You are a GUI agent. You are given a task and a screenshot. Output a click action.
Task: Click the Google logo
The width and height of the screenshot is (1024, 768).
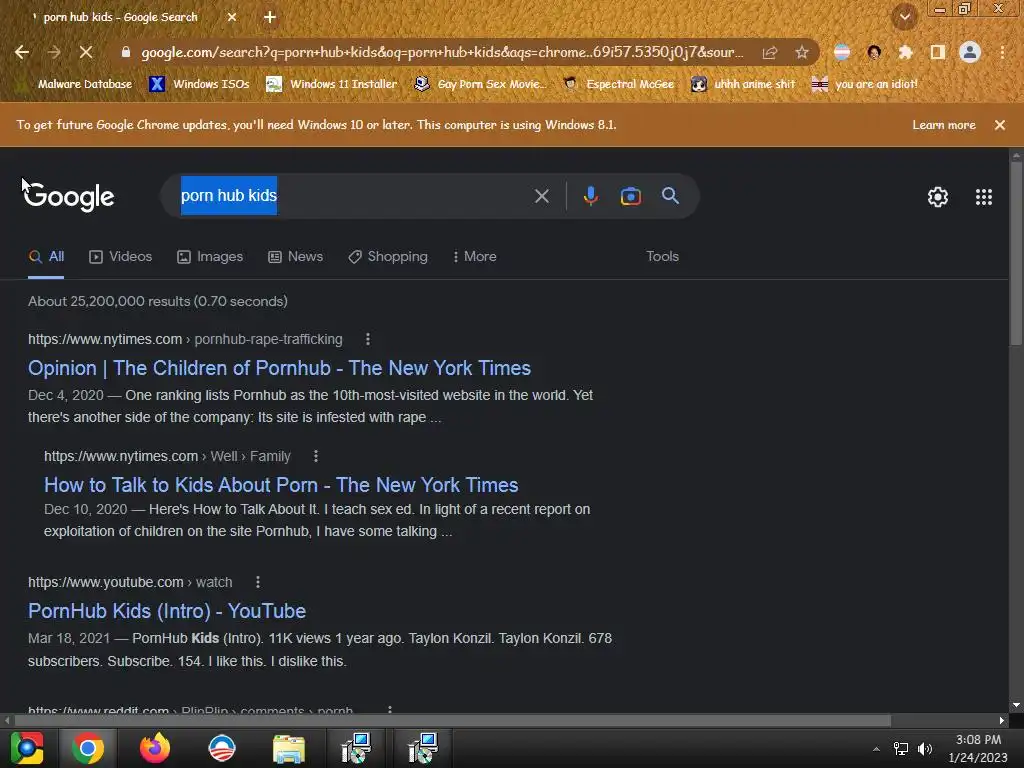click(69, 197)
